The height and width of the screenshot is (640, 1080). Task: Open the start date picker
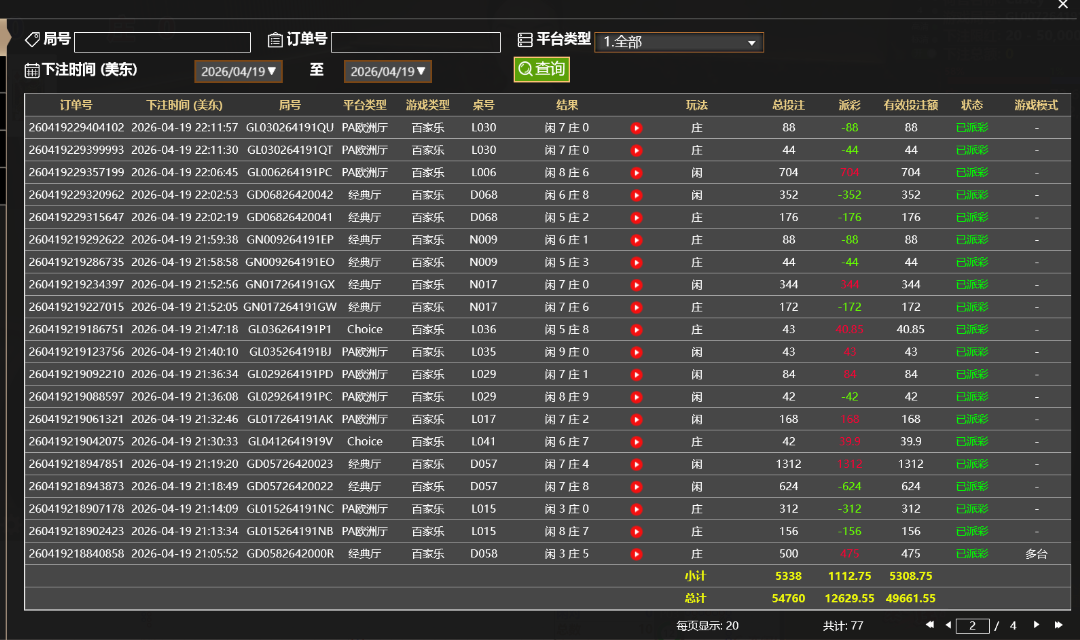239,71
